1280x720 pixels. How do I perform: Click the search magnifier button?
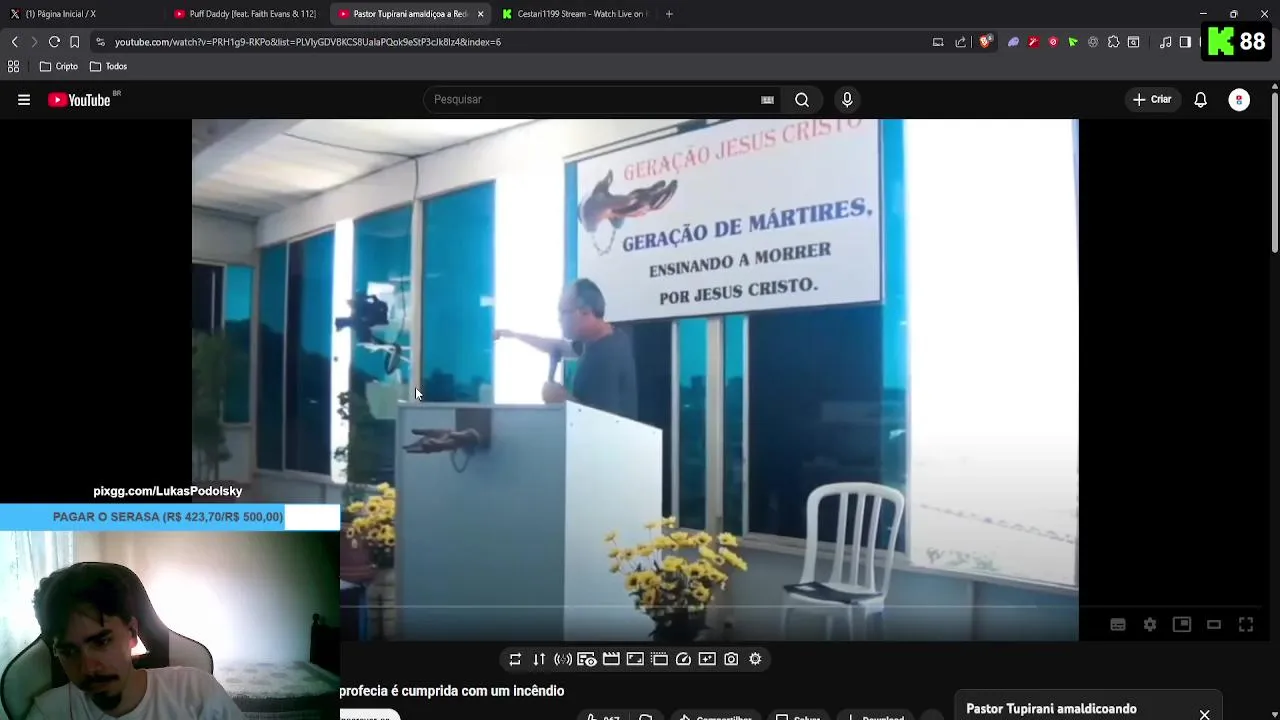802,100
